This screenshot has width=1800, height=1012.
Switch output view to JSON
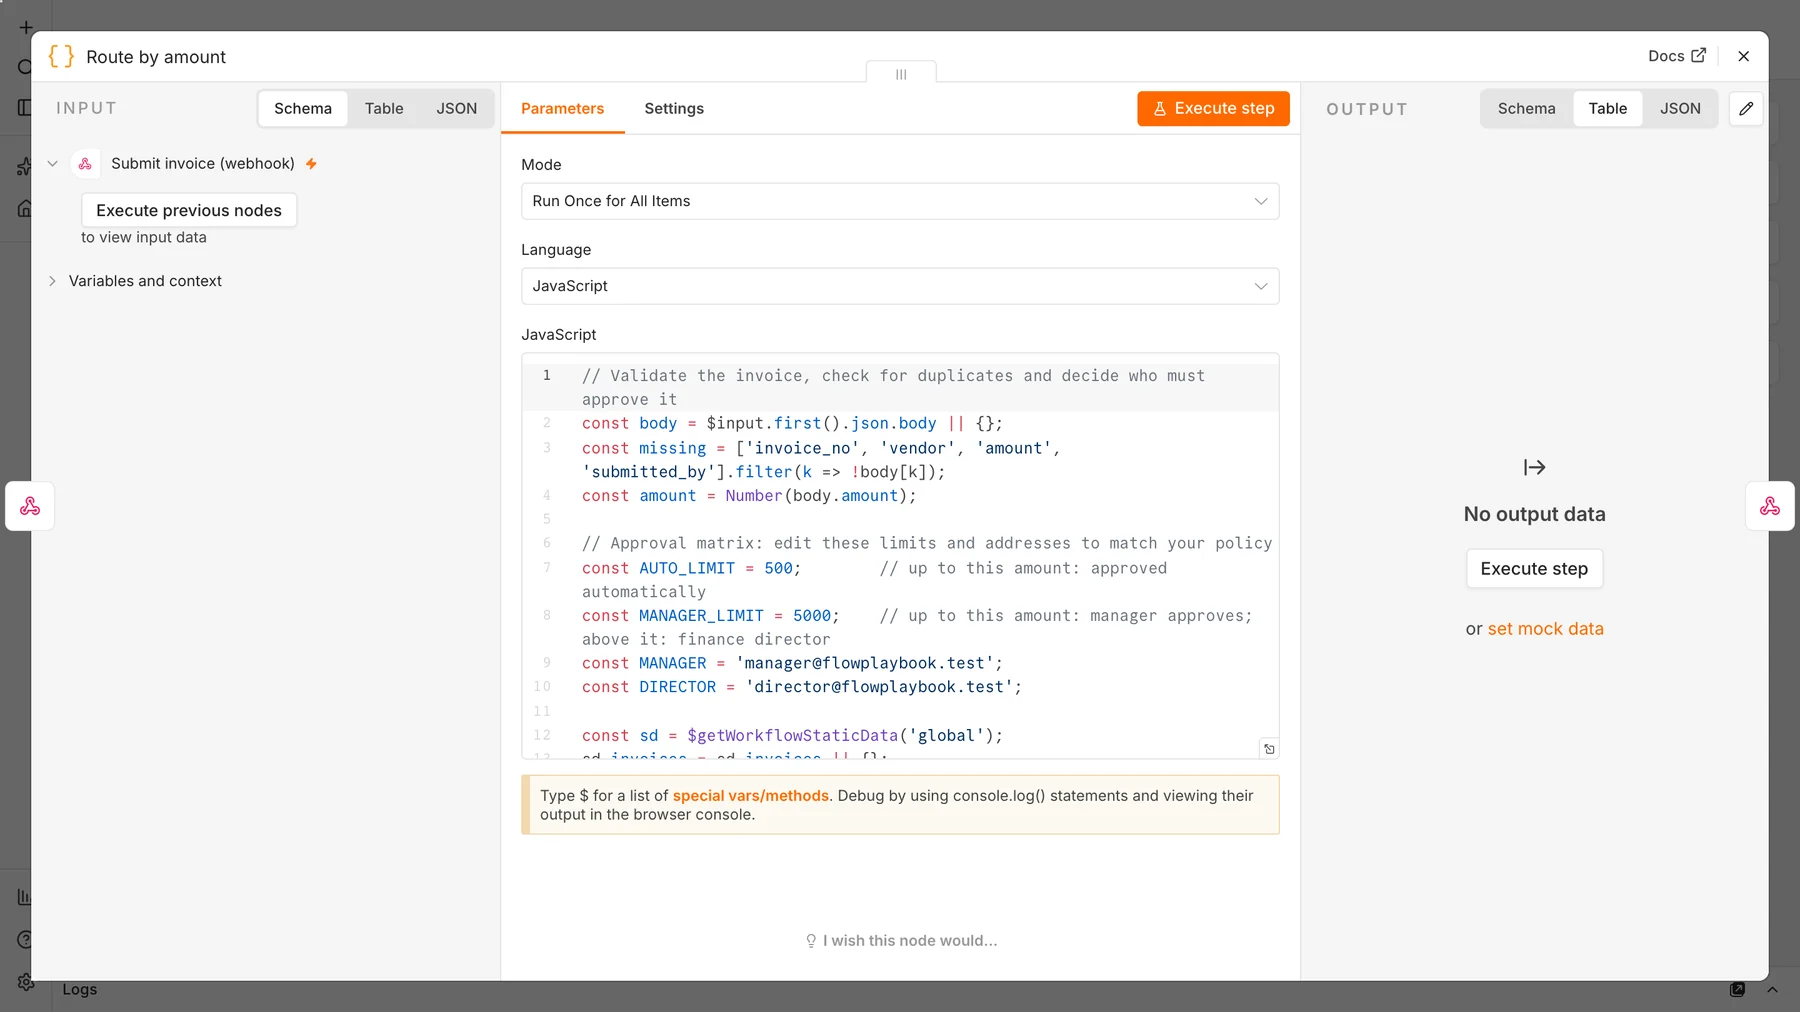1680,108
